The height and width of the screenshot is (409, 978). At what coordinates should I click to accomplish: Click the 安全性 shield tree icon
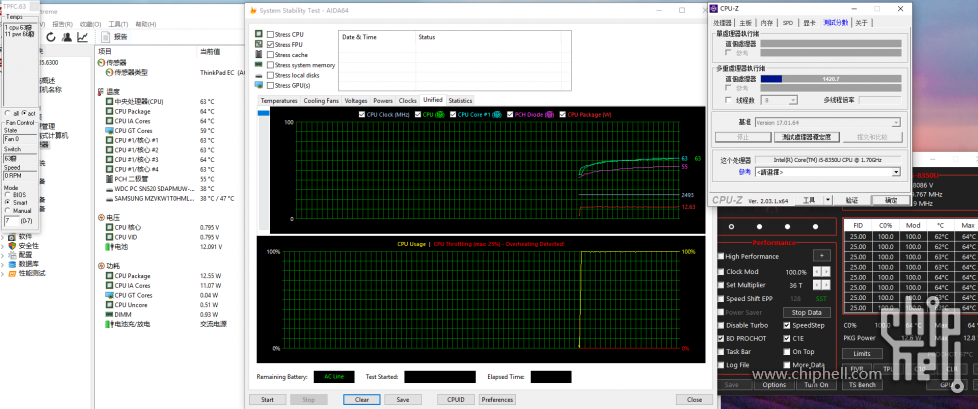(12, 246)
